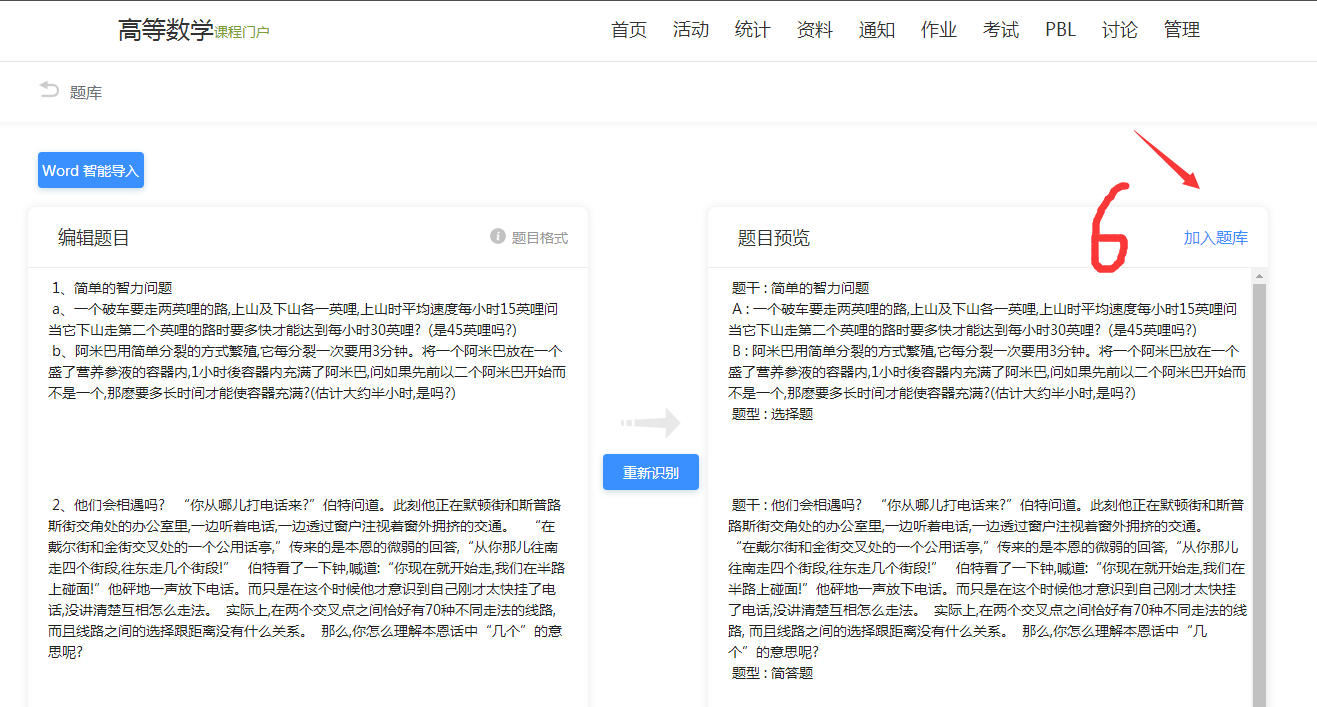The width and height of the screenshot is (1317, 707).
Task: Open the 通知 navigation item
Action: click(x=877, y=30)
